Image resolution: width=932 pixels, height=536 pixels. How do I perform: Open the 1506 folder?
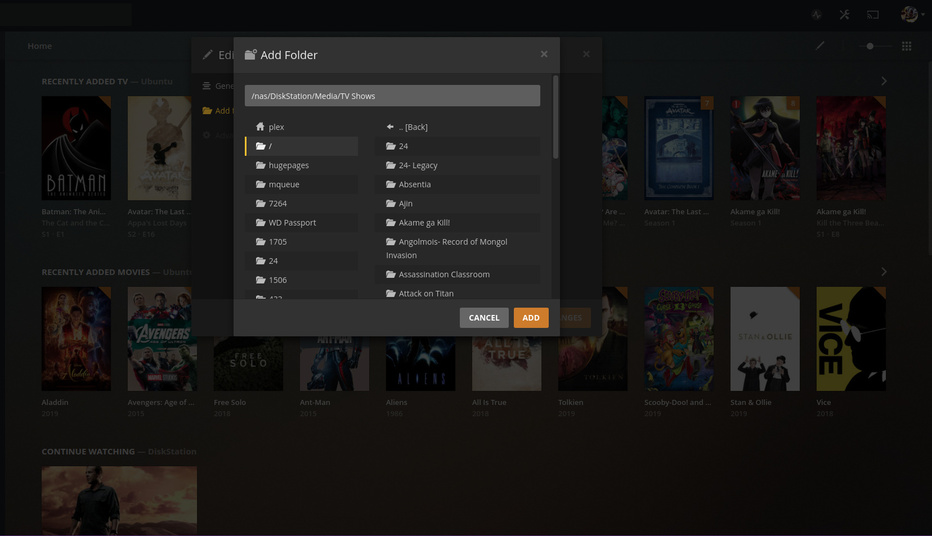coord(301,280)
